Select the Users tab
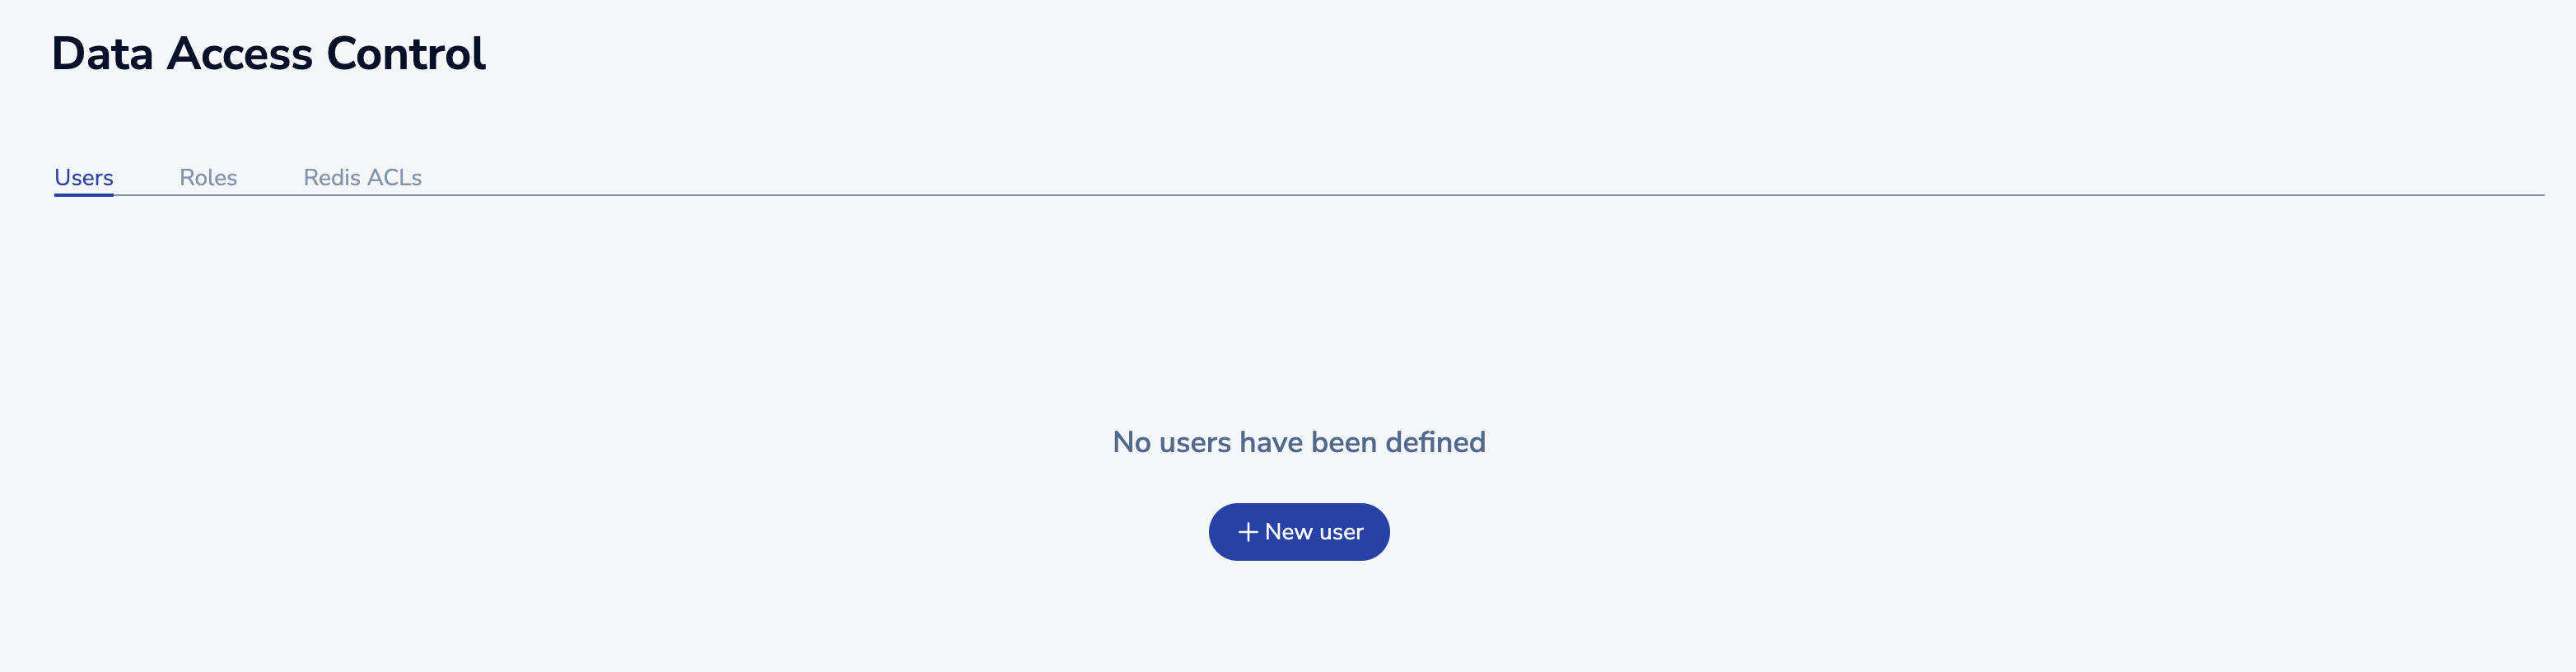This screenshot has width=2576, height=672. coord(84,178)
